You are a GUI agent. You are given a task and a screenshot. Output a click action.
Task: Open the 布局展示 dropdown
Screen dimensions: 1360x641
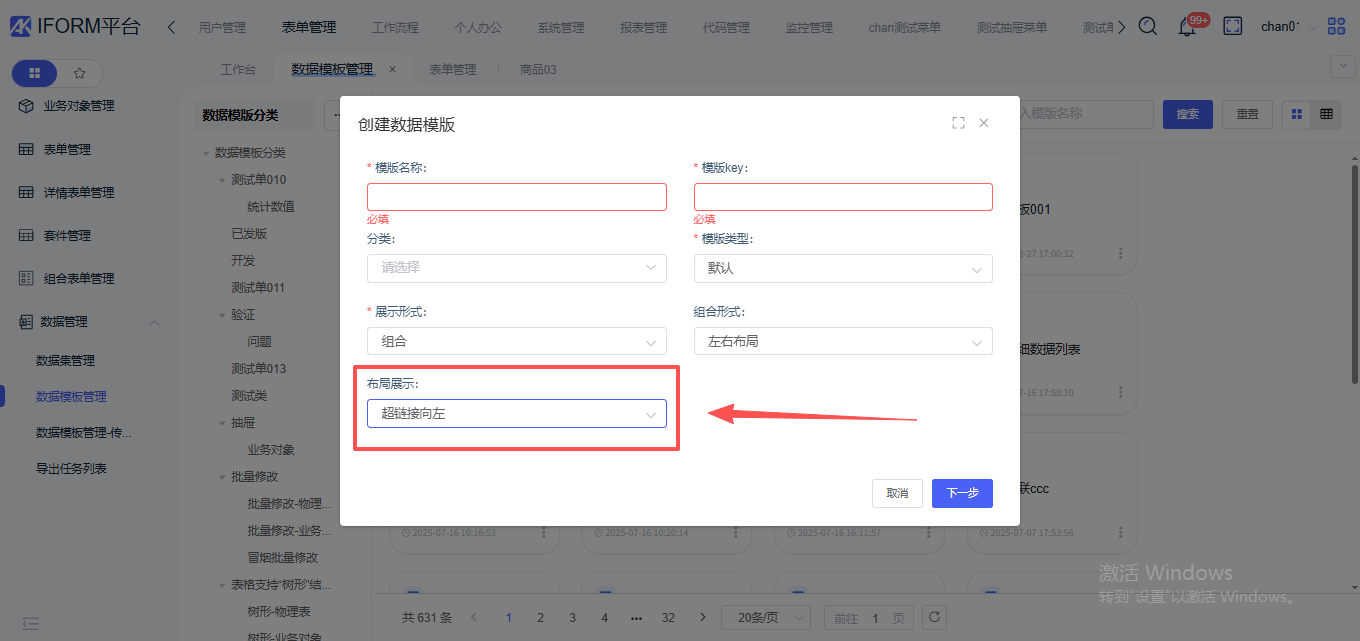(516, 413)
